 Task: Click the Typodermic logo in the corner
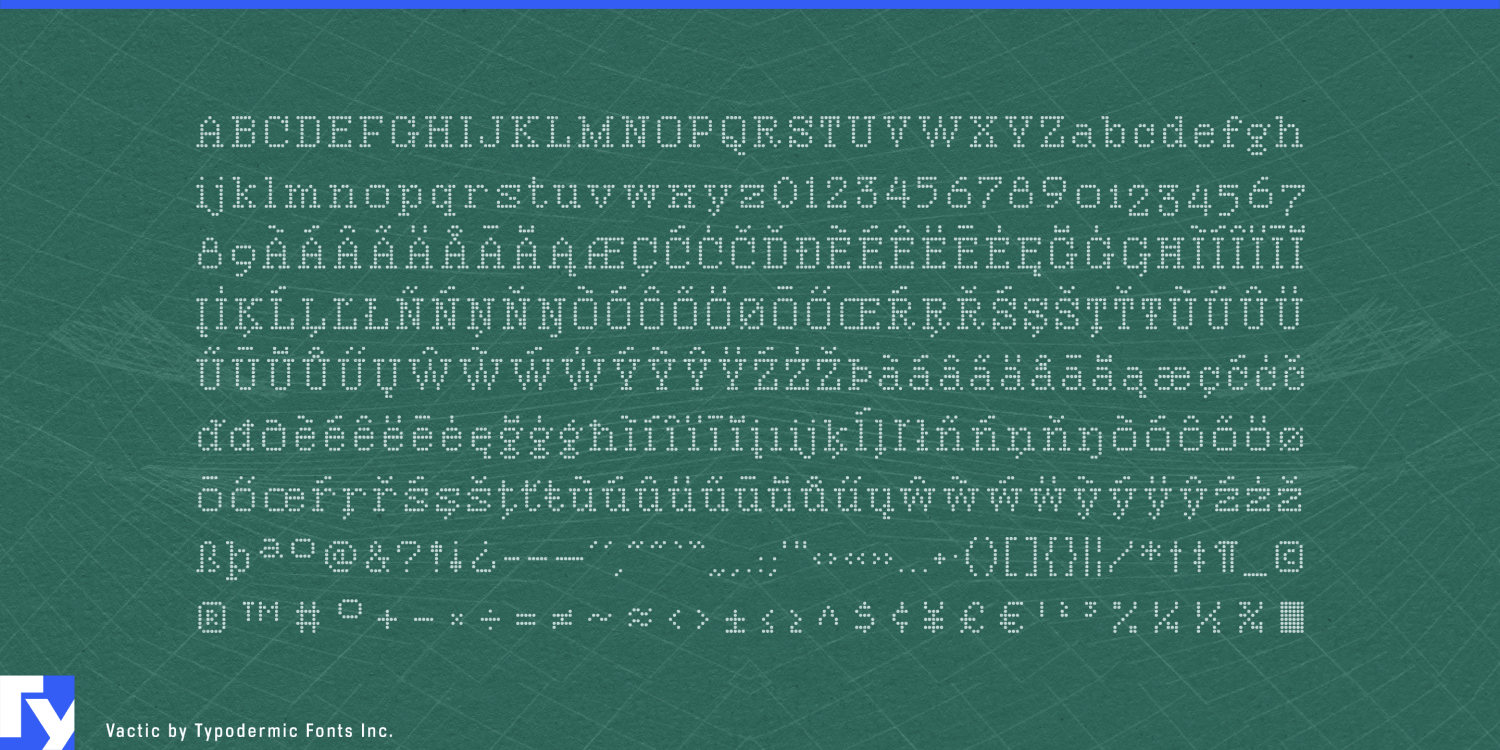tap(37, 712)
